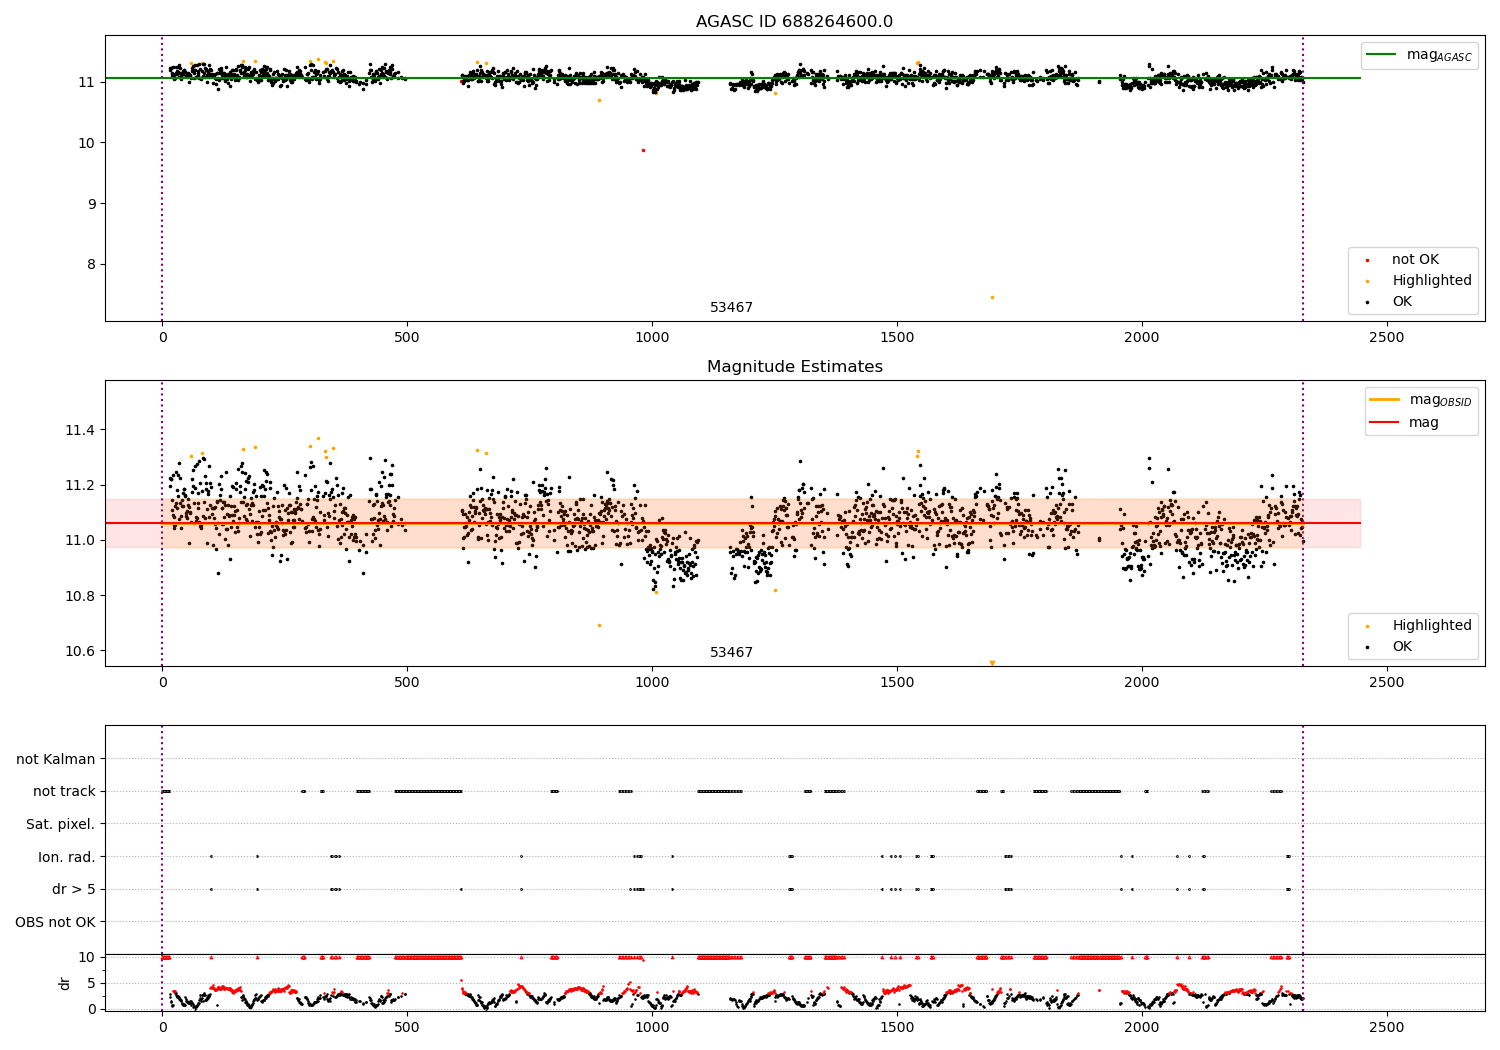Click the 'Sat. pixel.' row label

point(60,824)
